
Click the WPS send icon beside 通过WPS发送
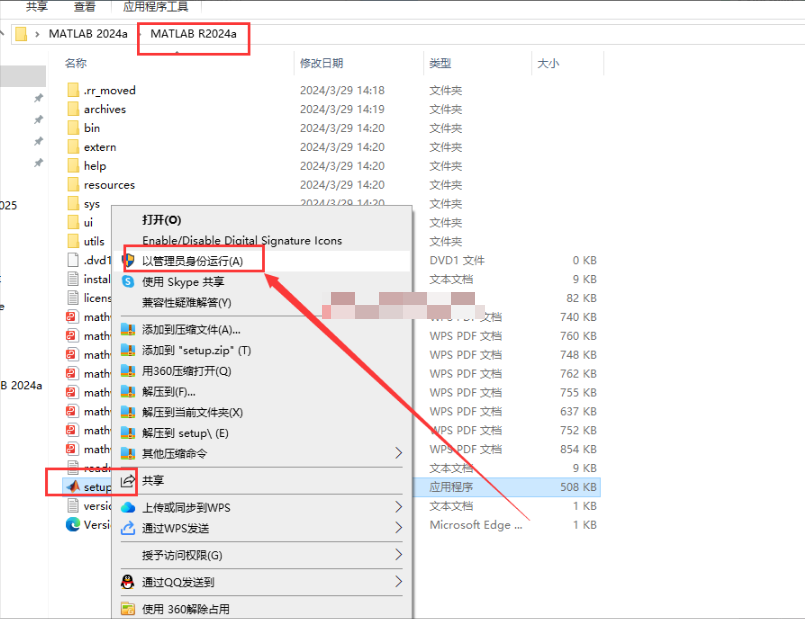(128, 528)
